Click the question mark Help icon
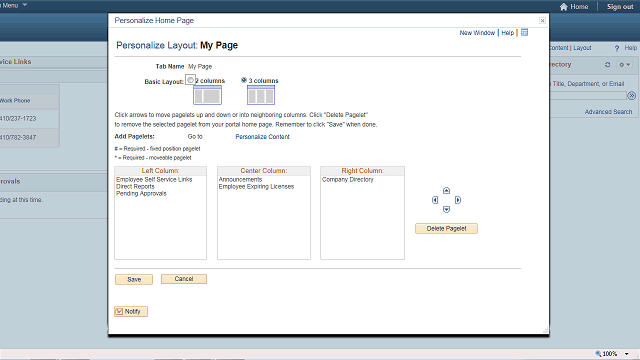This screenshot has width=640, height=360. (x=617, y=48)
